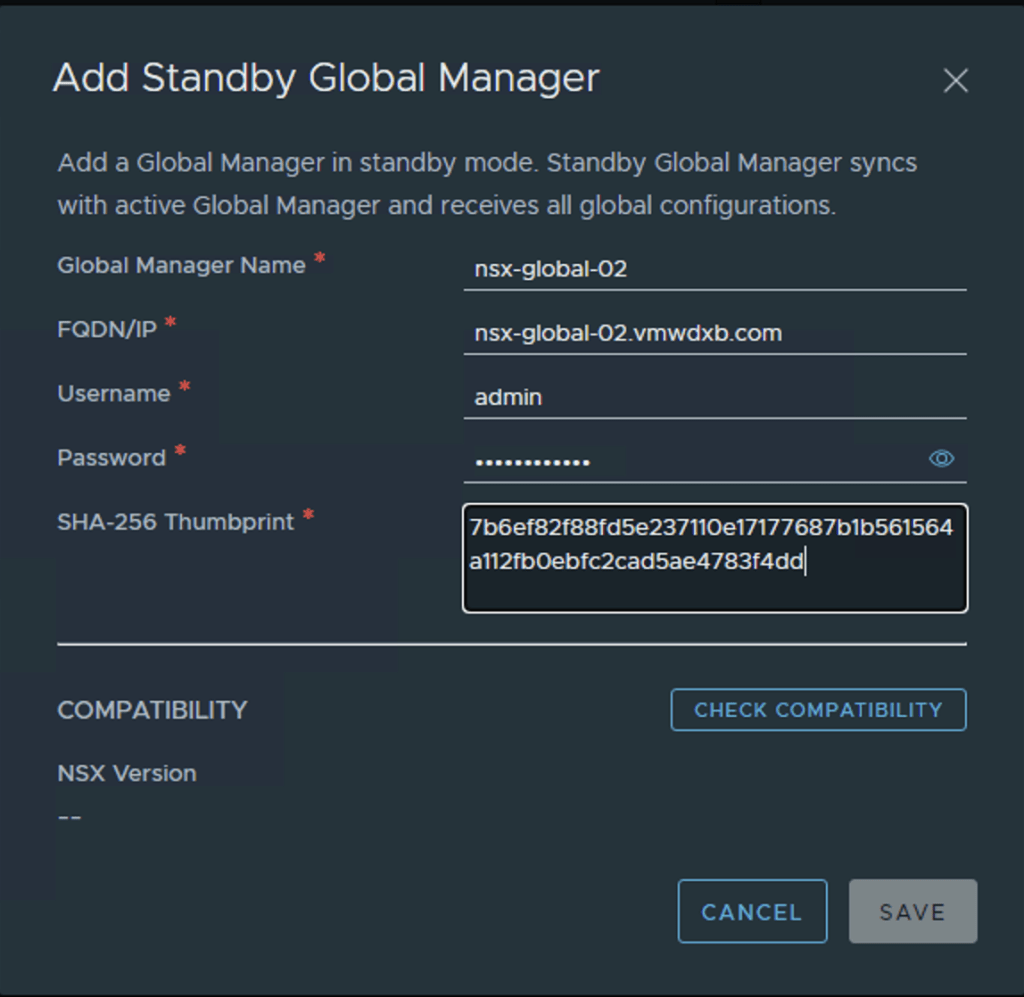1024x997 pixels.
Task: Show password using the eye icon
Action: [941, 459]
